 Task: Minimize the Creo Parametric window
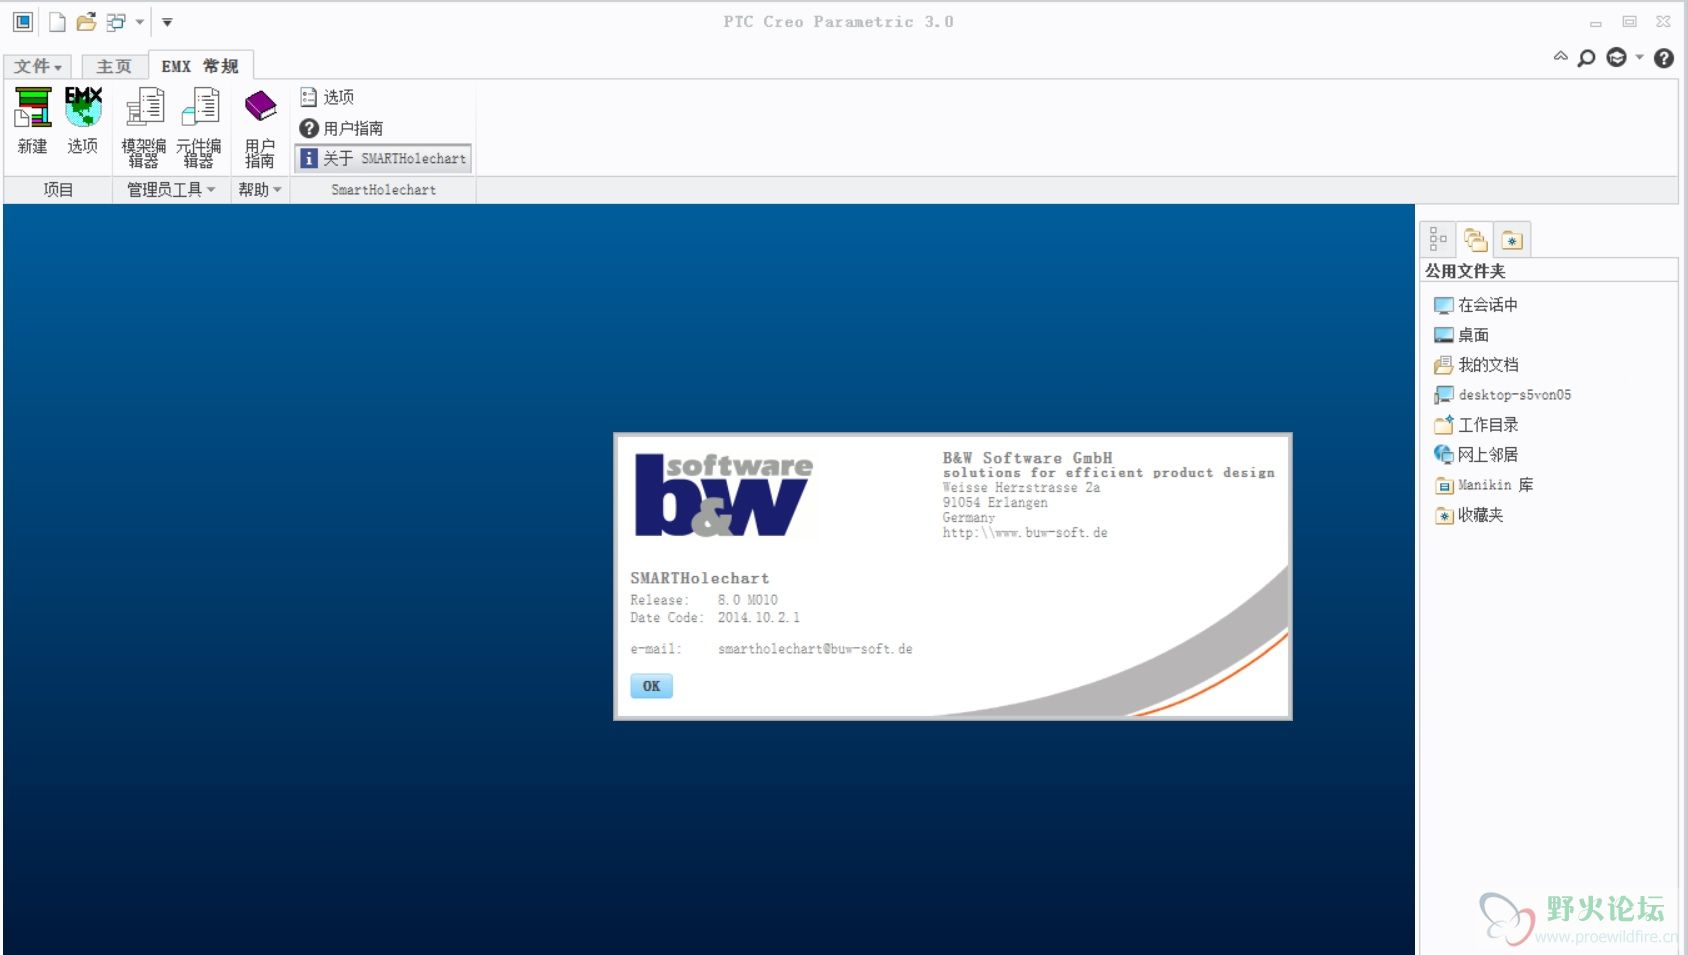pyautogui.click(x=1596, y=22)
